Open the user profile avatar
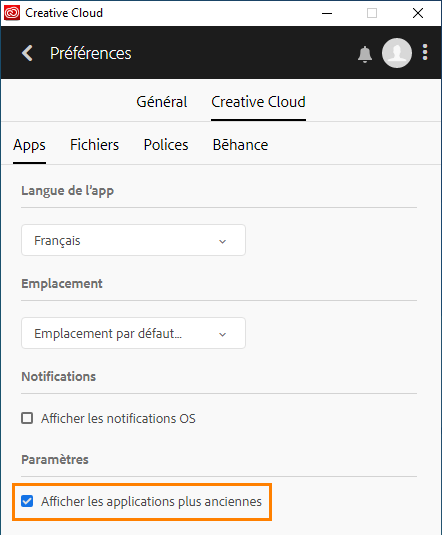Screen dimensions: 442x535 pyautogui.click(x=397, y=53)
